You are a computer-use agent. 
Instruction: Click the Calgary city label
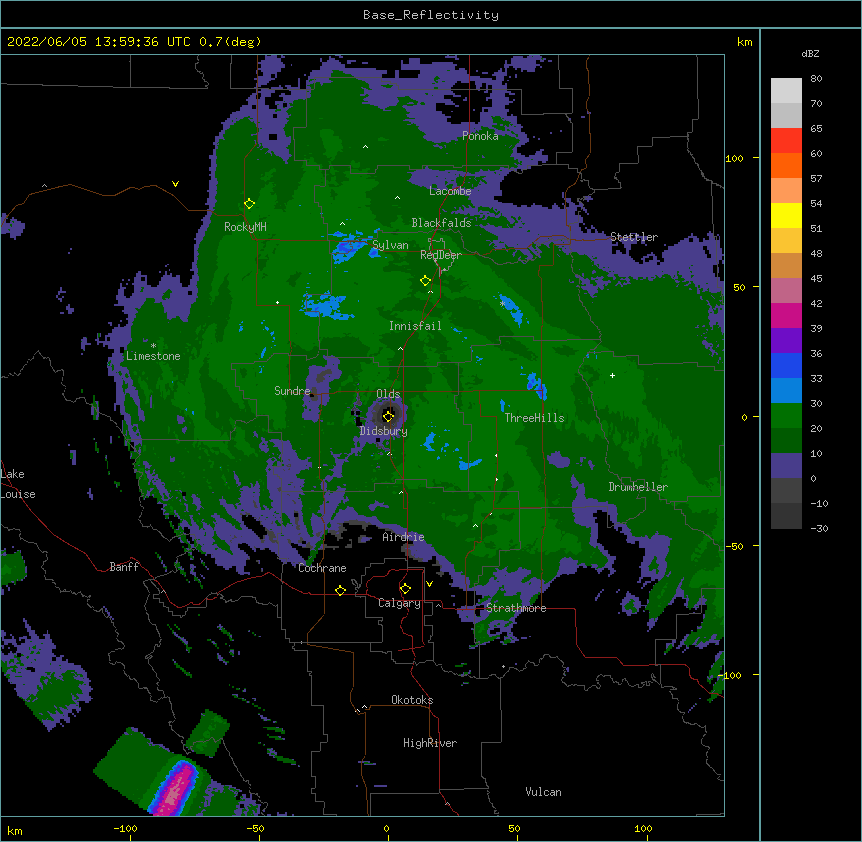[399, 603]
